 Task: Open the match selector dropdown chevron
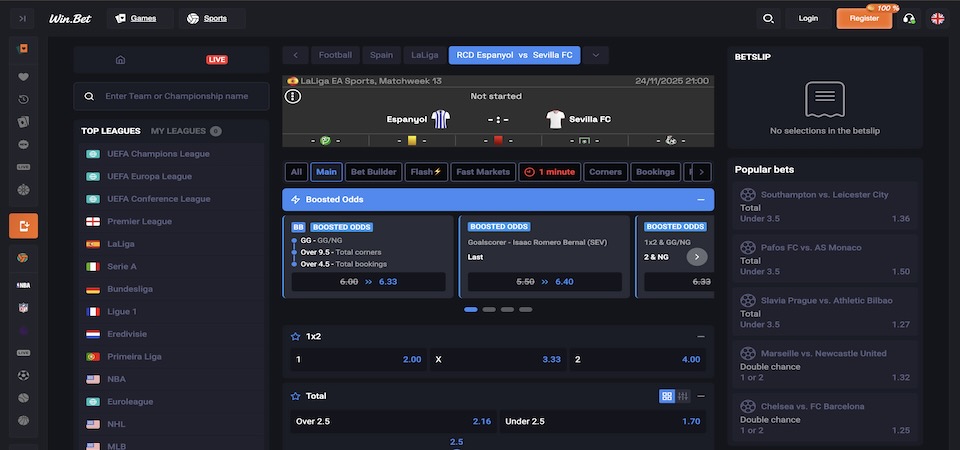pyautogui.click(x=596, y=55)
